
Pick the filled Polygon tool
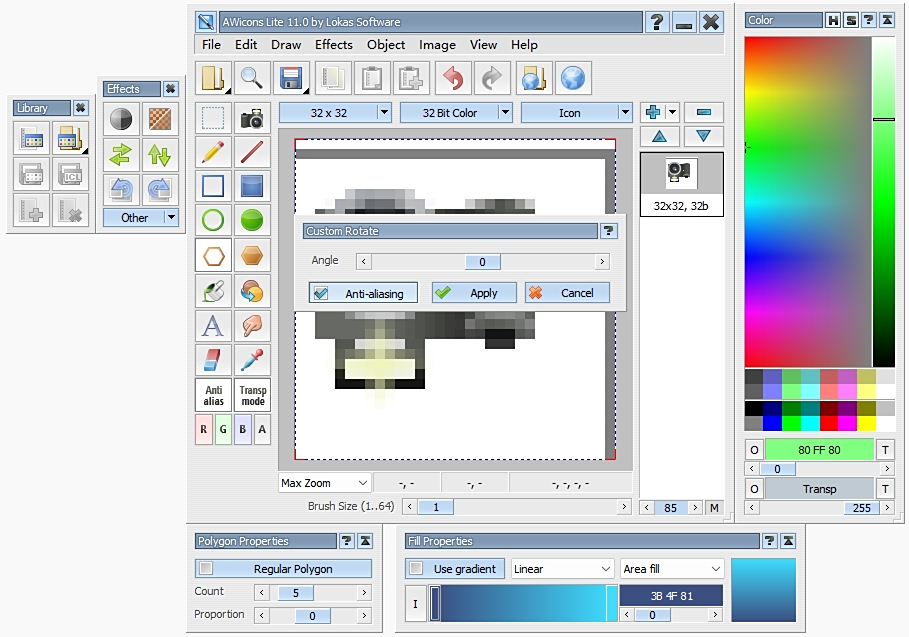click(x=252, y=256)
